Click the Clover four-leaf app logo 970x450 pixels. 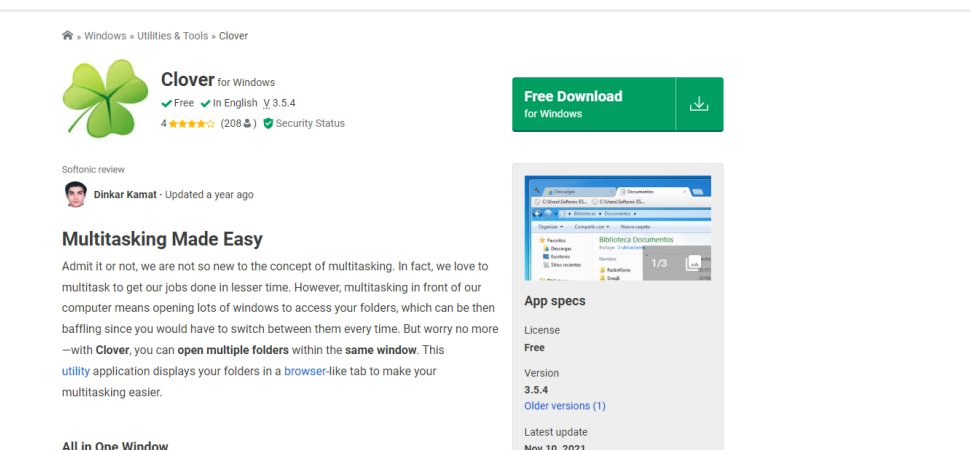pyautogui.click(x=105, y=98)
